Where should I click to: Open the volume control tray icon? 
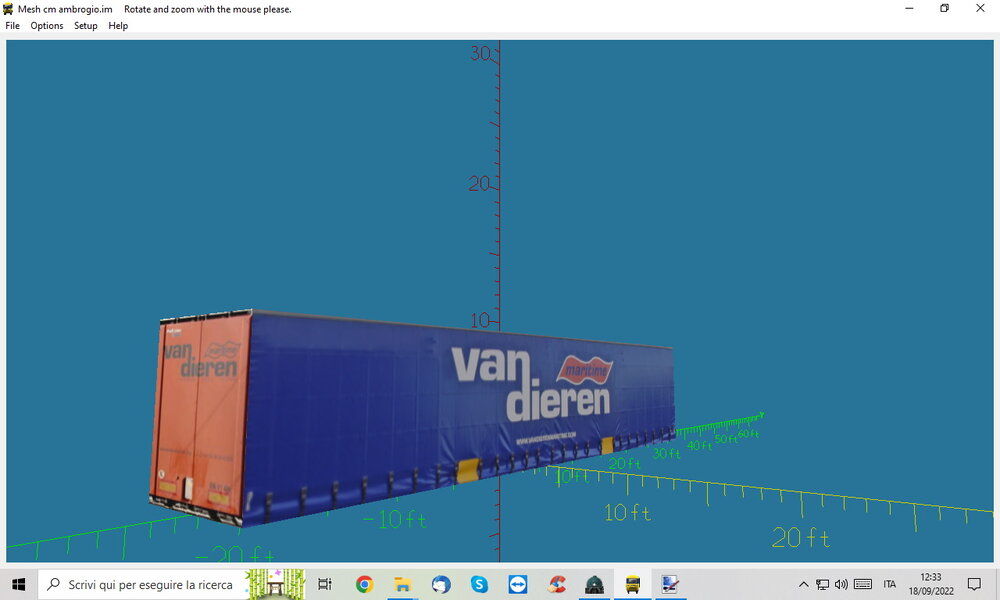pos(841,584)
